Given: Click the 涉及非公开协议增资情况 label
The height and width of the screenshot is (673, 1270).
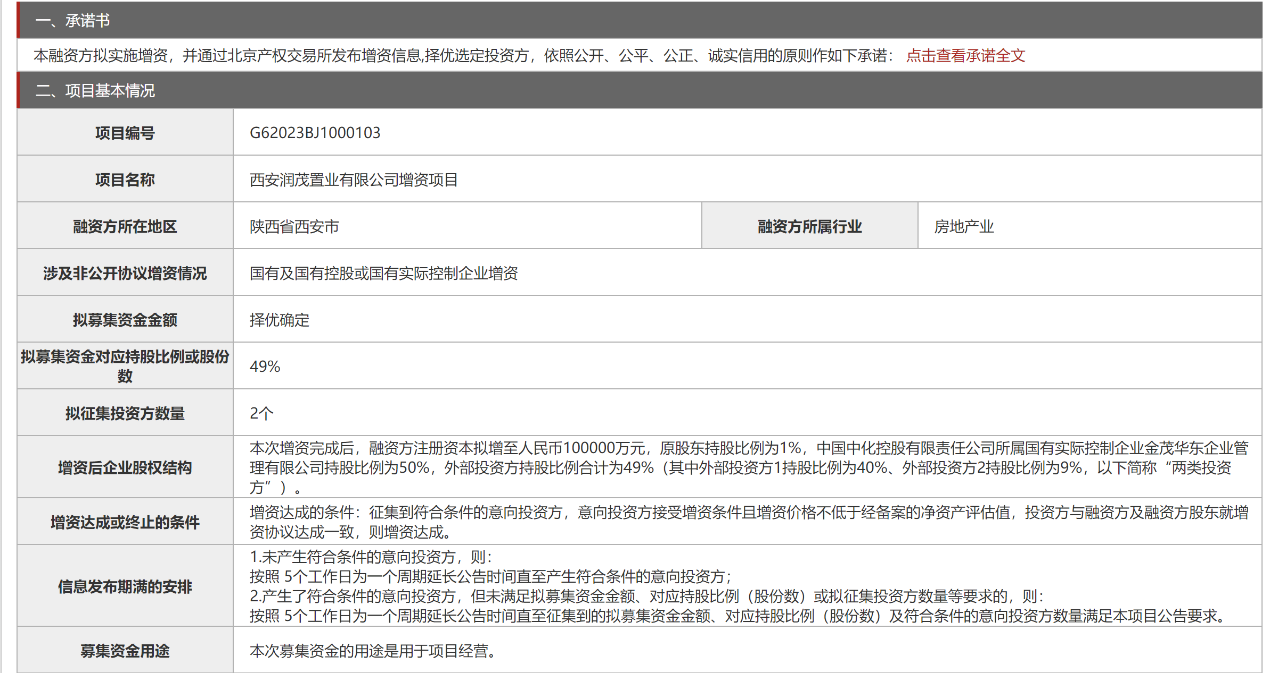Looking at the screenshot, I should (x=125, y=273).
